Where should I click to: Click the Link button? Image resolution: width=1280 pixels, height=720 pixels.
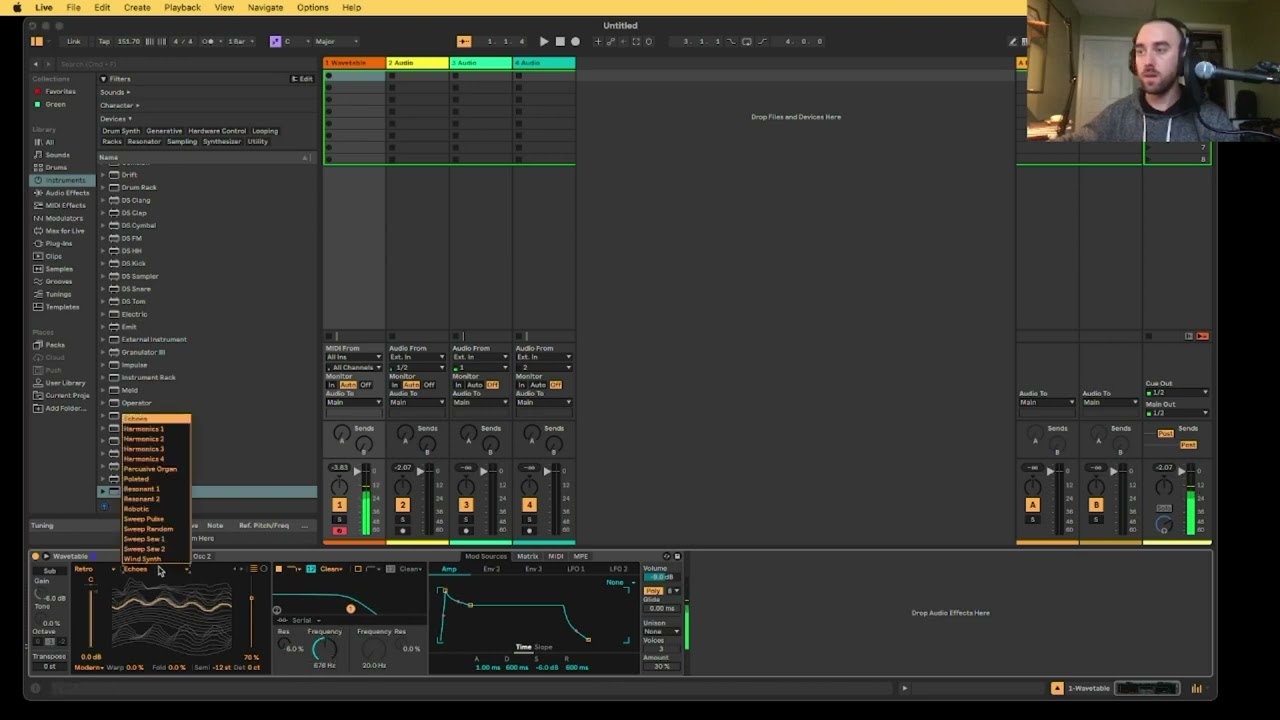[73, 41]
